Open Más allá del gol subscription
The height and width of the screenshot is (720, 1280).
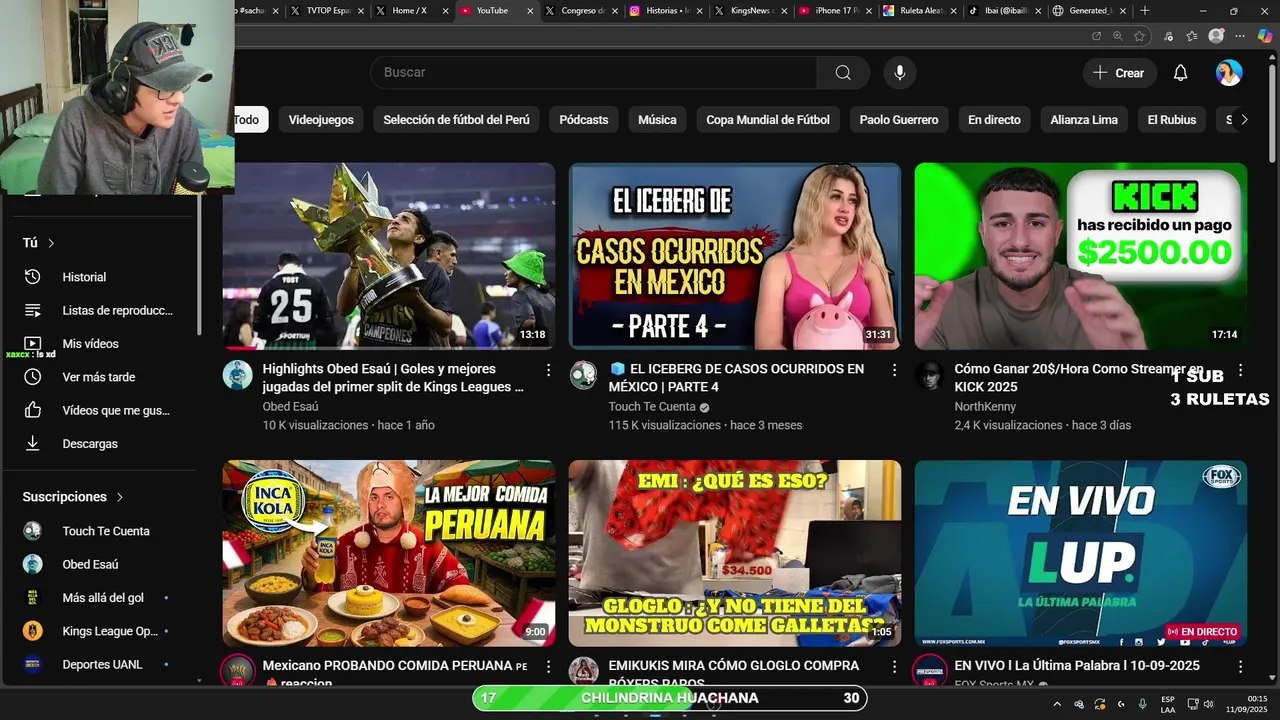click(100, 597)
